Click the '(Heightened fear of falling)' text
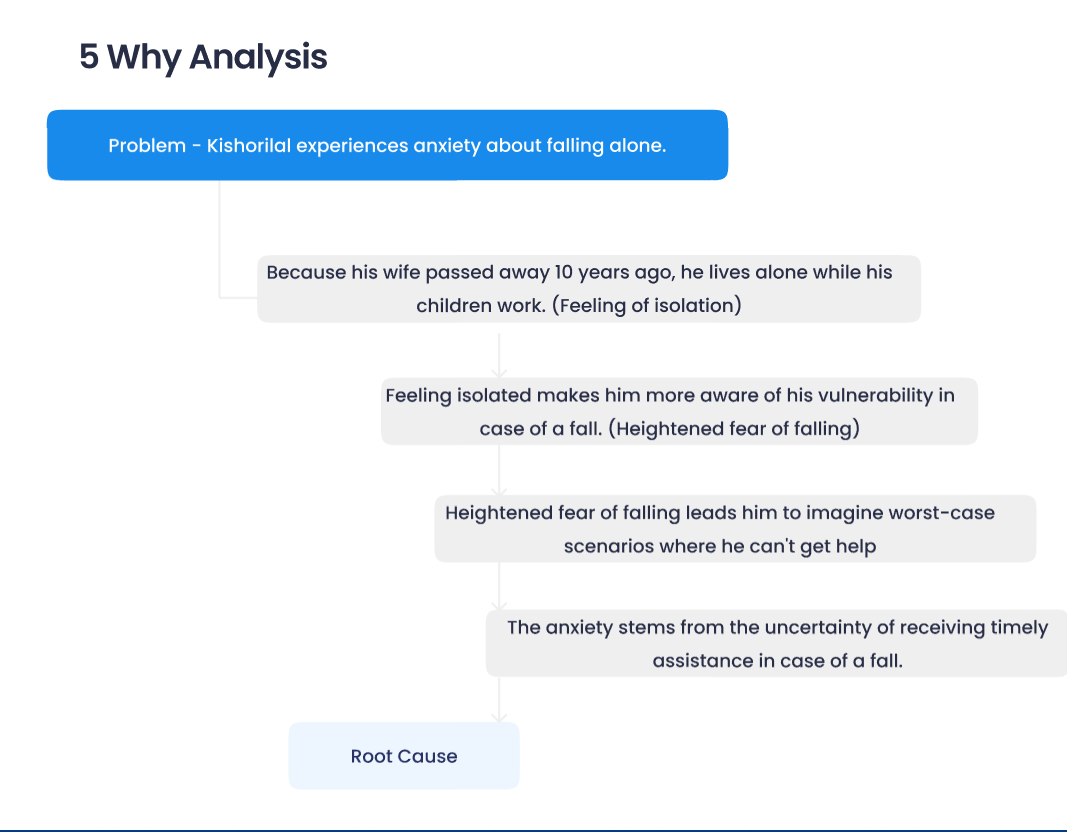The width and height of the screenshot is (1067, 832). click(x=734, y=429)
